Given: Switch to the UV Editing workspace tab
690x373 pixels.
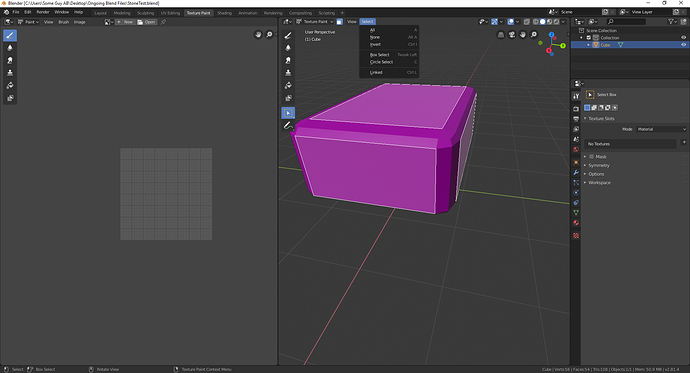Looking at the screenshot, I should tap(170, 13).
